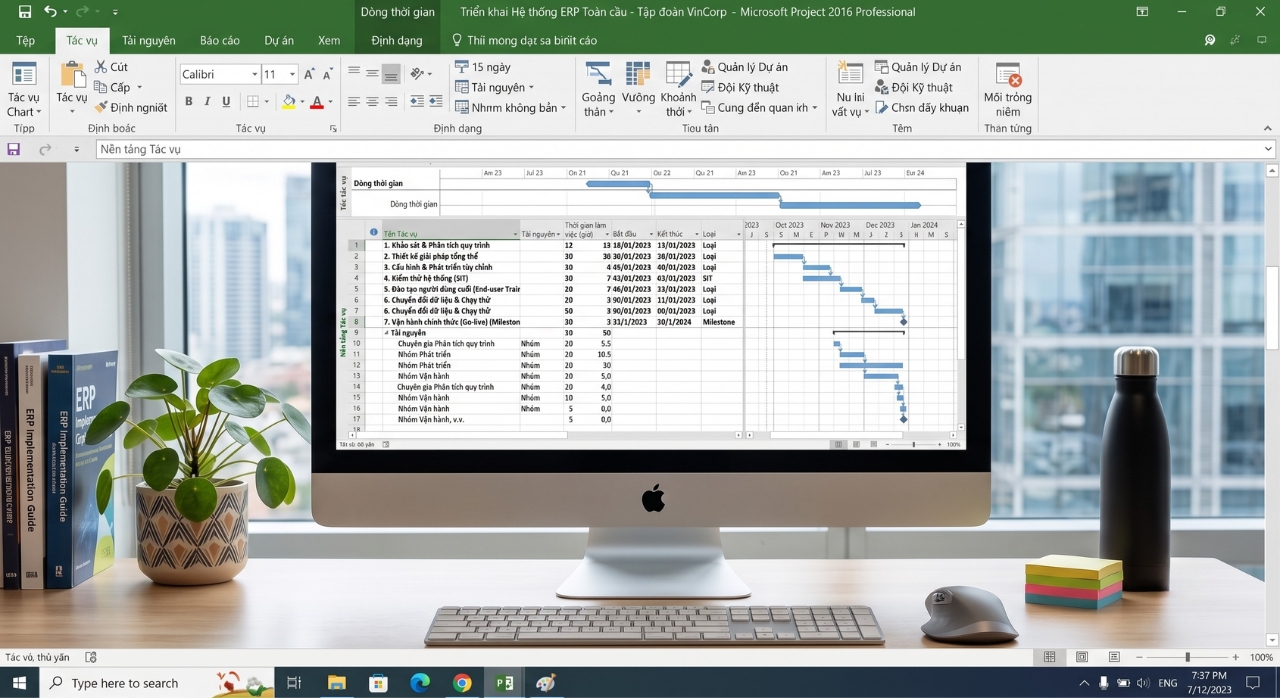Click the Paste clipboard icon
Viewport: 1280px width, 698px height.
(x=72, y=75)
